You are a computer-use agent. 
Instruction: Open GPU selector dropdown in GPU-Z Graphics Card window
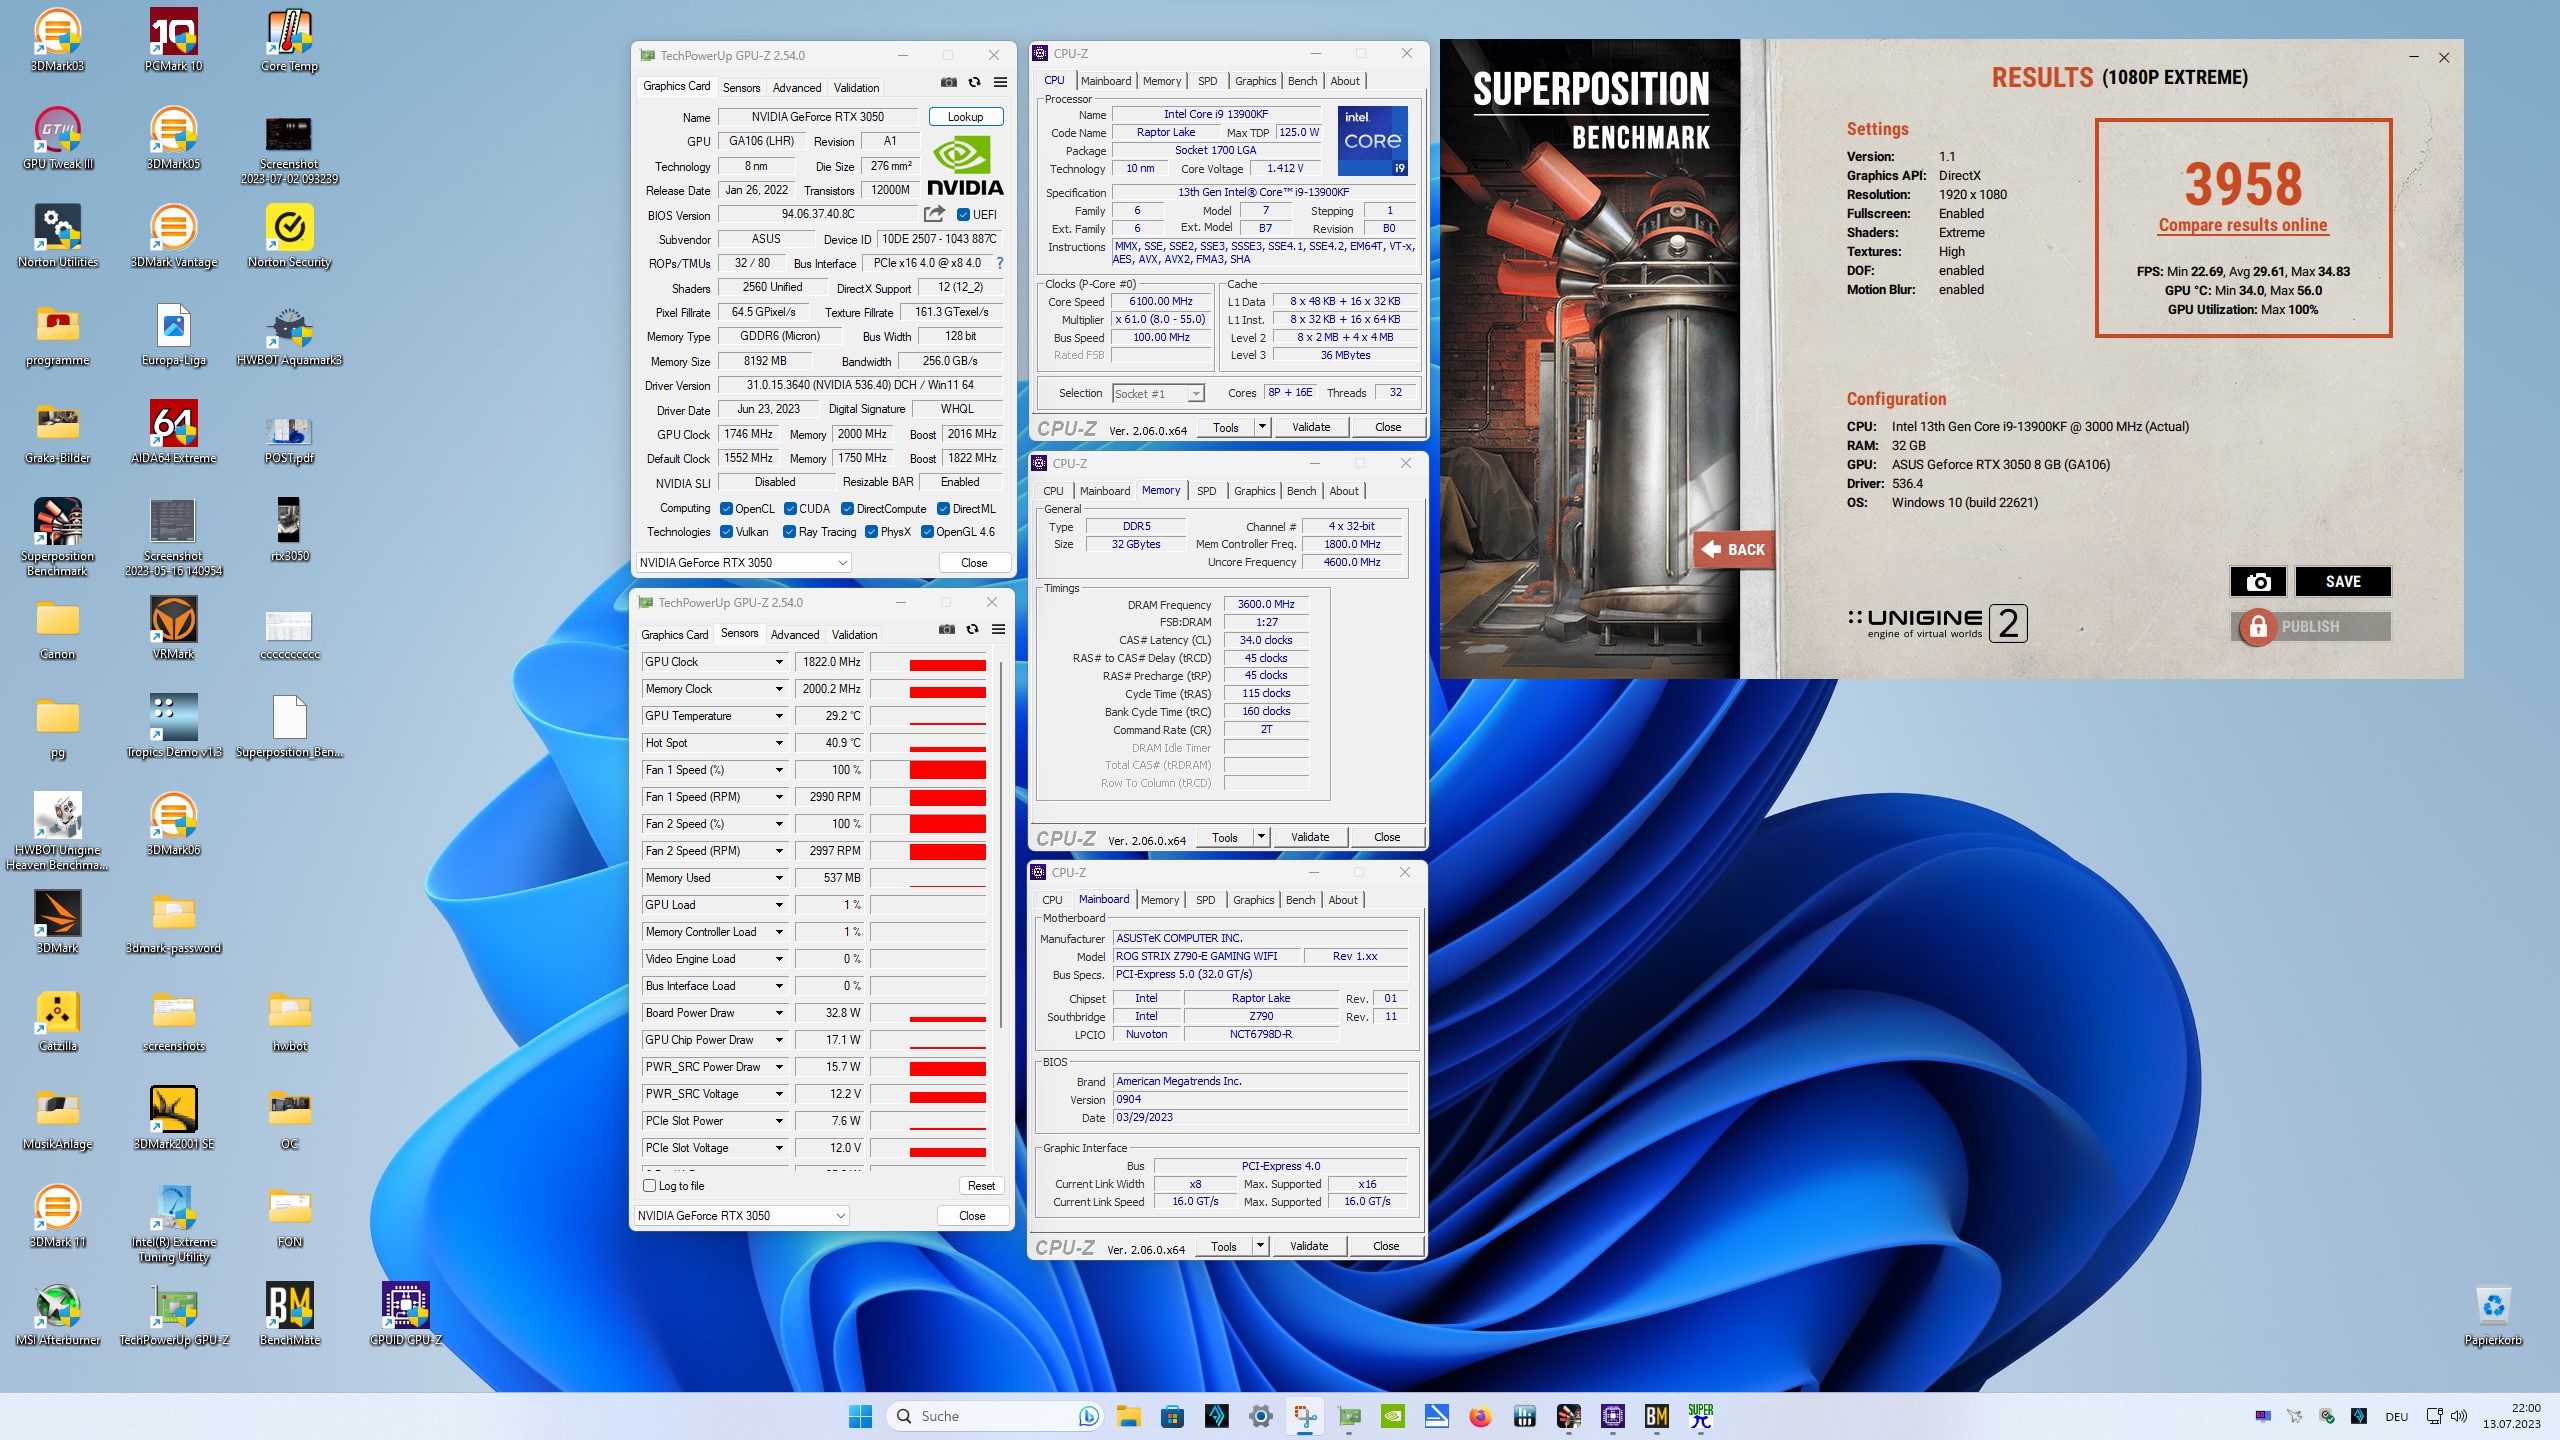pos(743,563)
